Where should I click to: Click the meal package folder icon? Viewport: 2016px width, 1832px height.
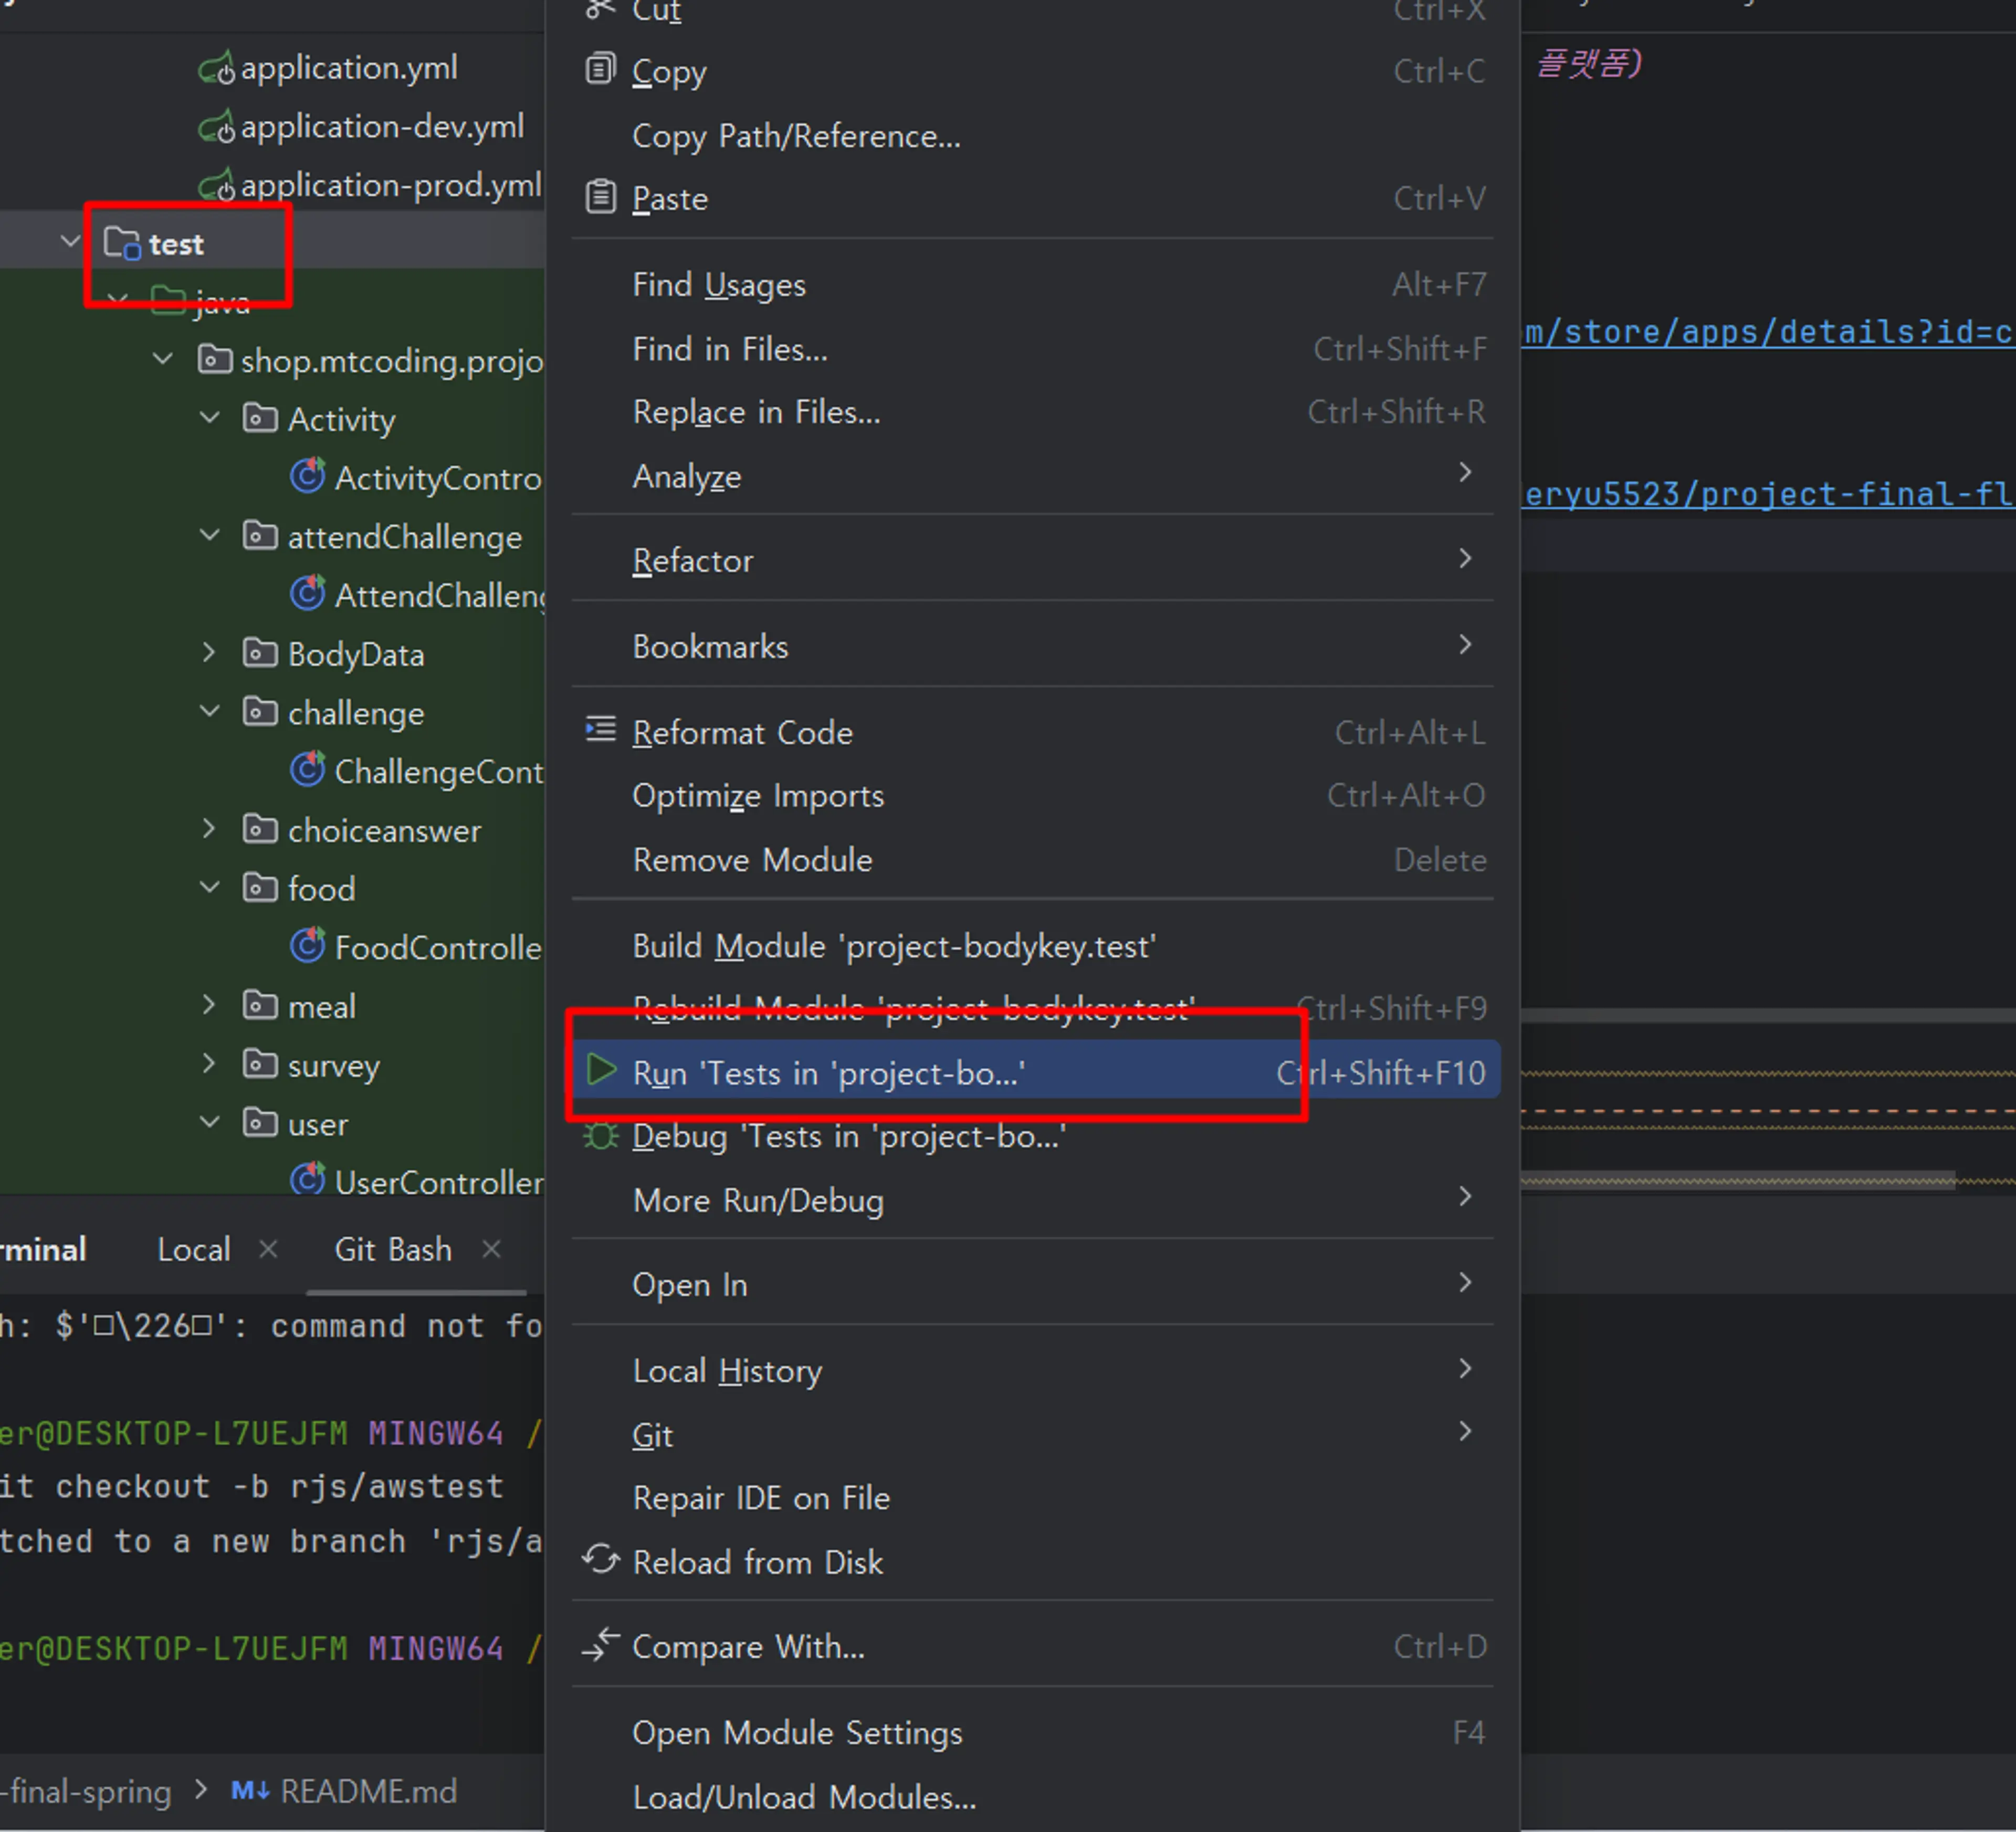click(x=260, y=1005)
